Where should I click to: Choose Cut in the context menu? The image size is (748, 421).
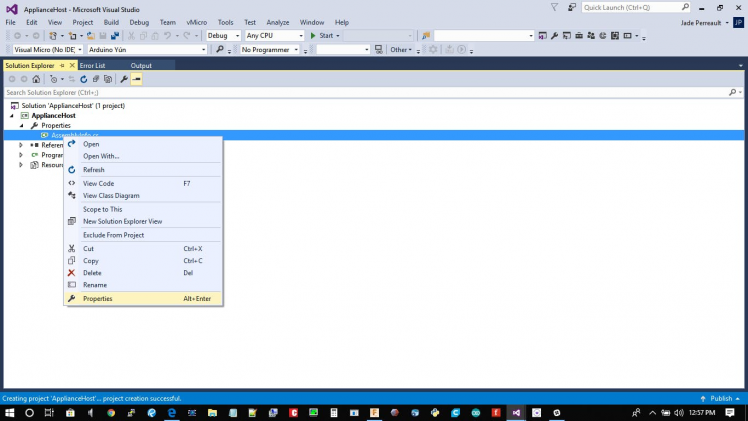click(x=143, y=249)
